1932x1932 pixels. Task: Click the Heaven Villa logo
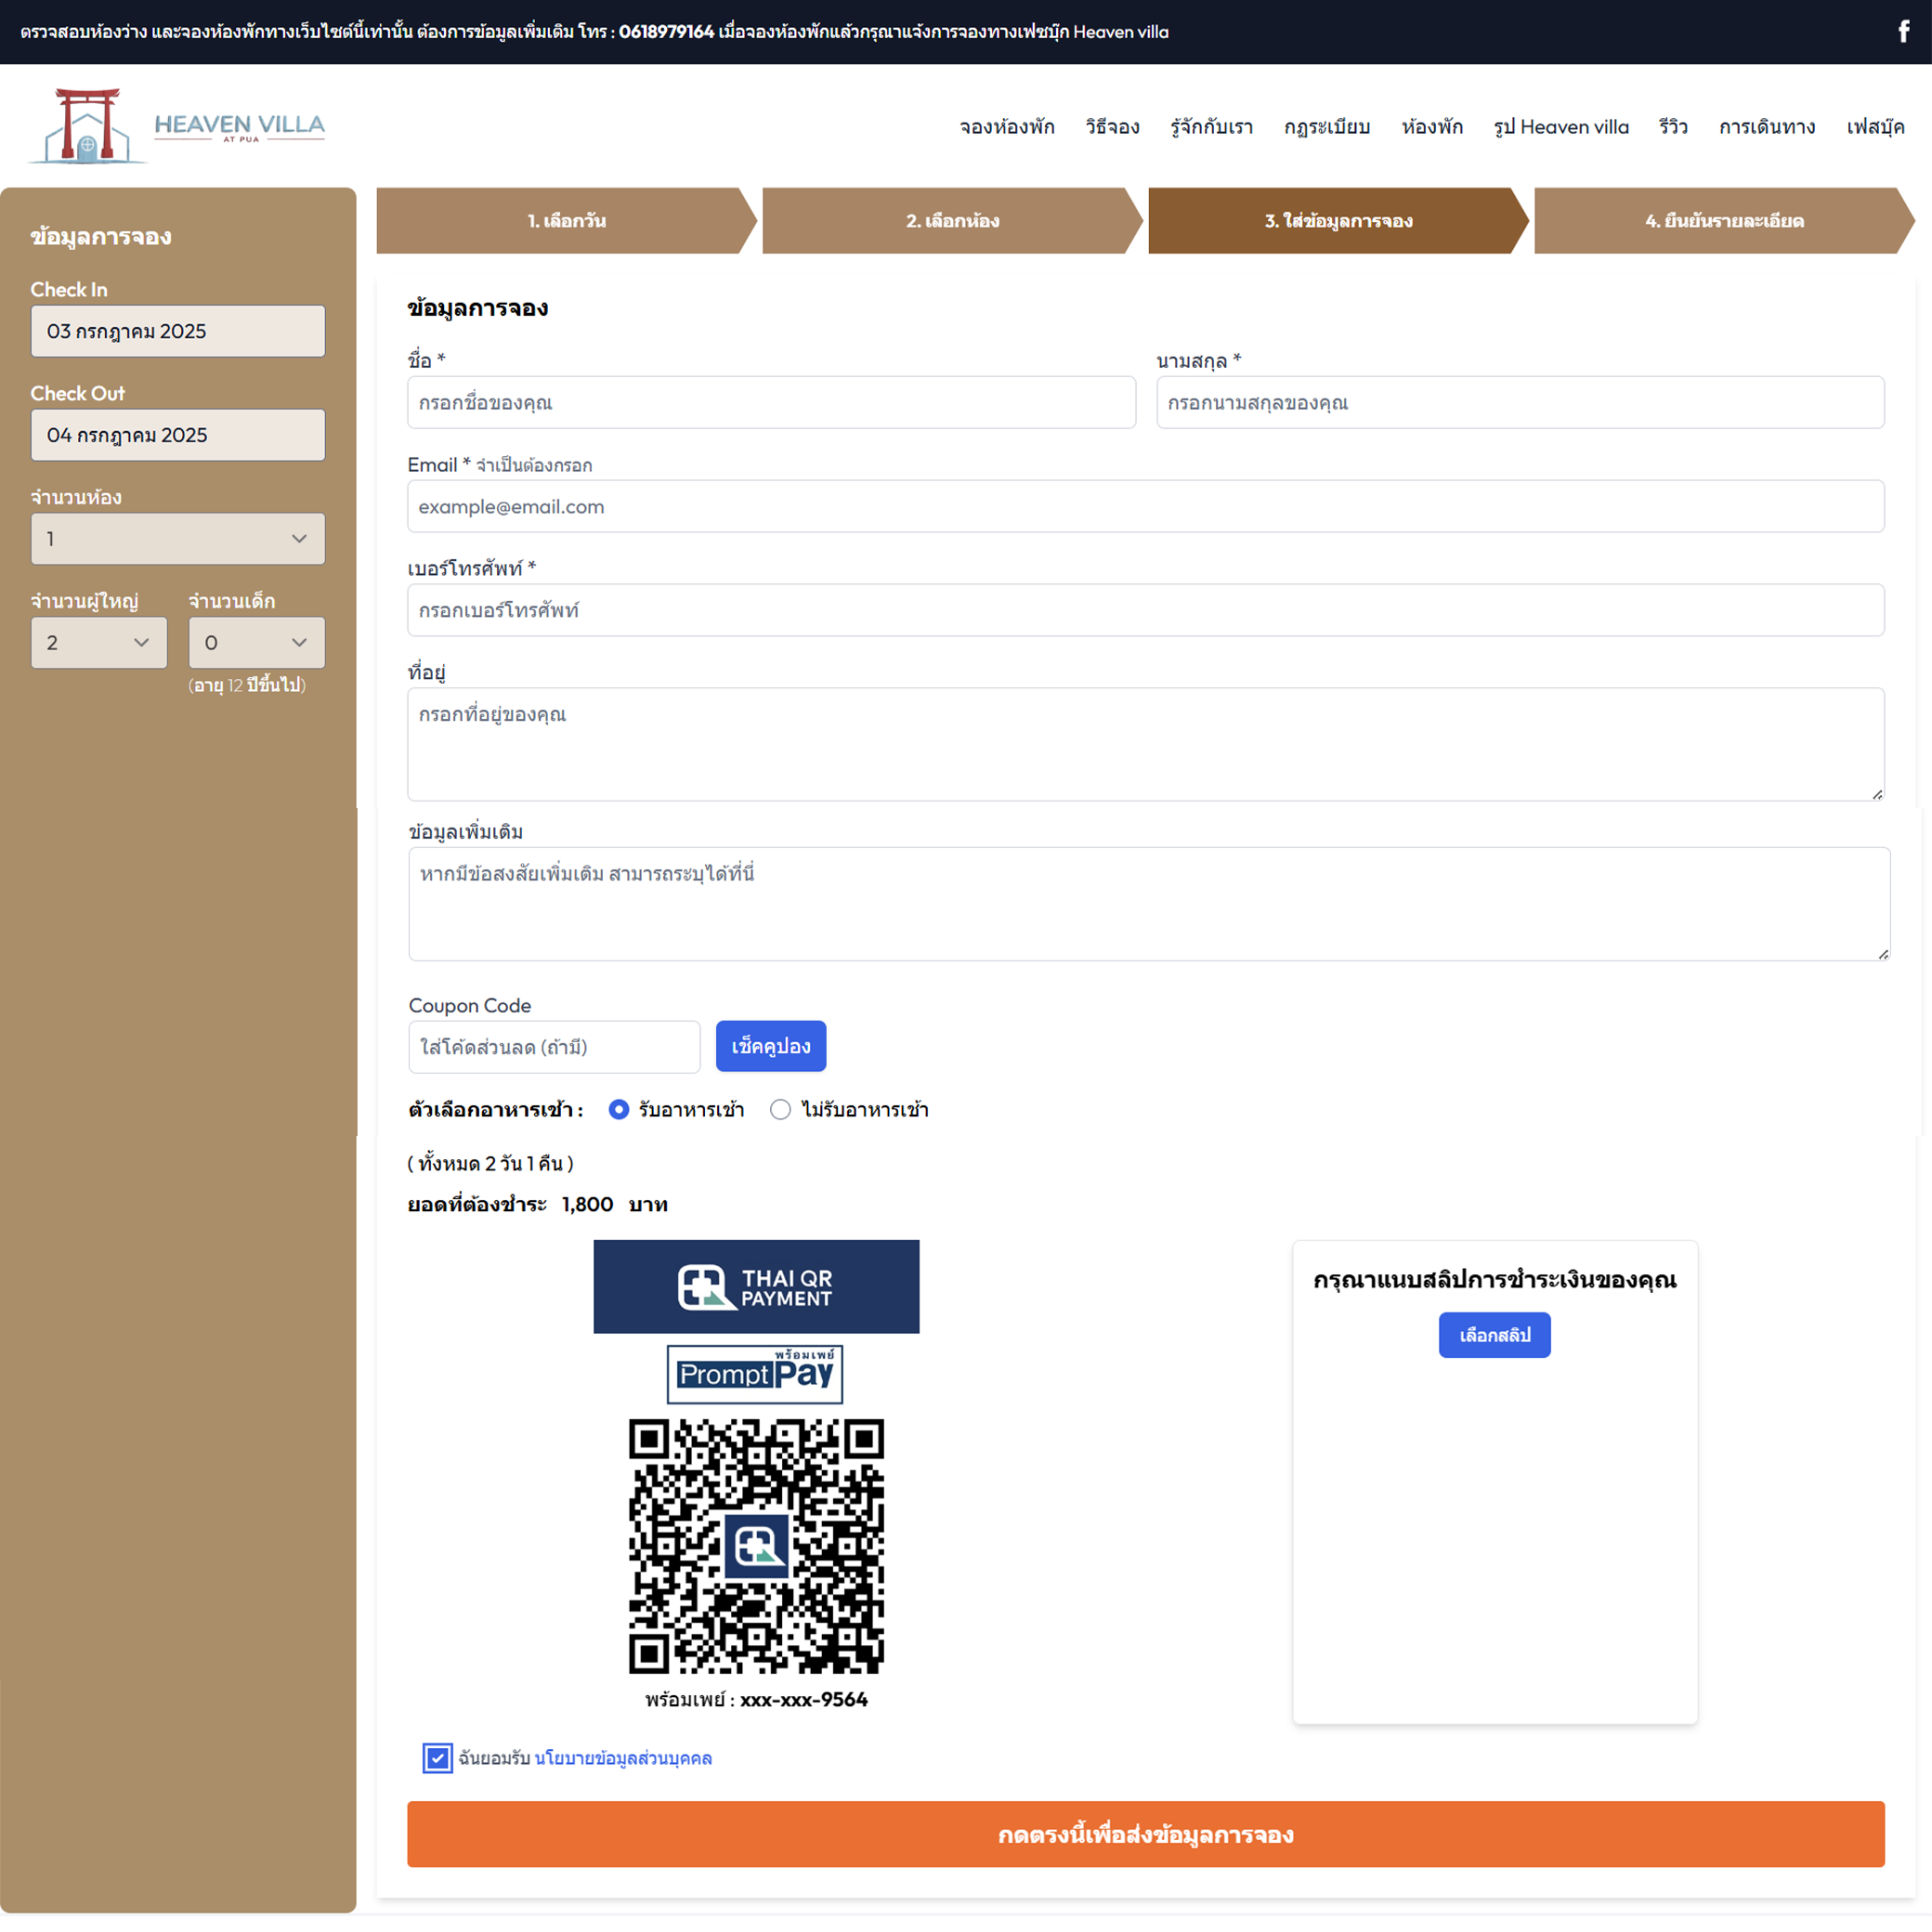[x=177, y=126]
